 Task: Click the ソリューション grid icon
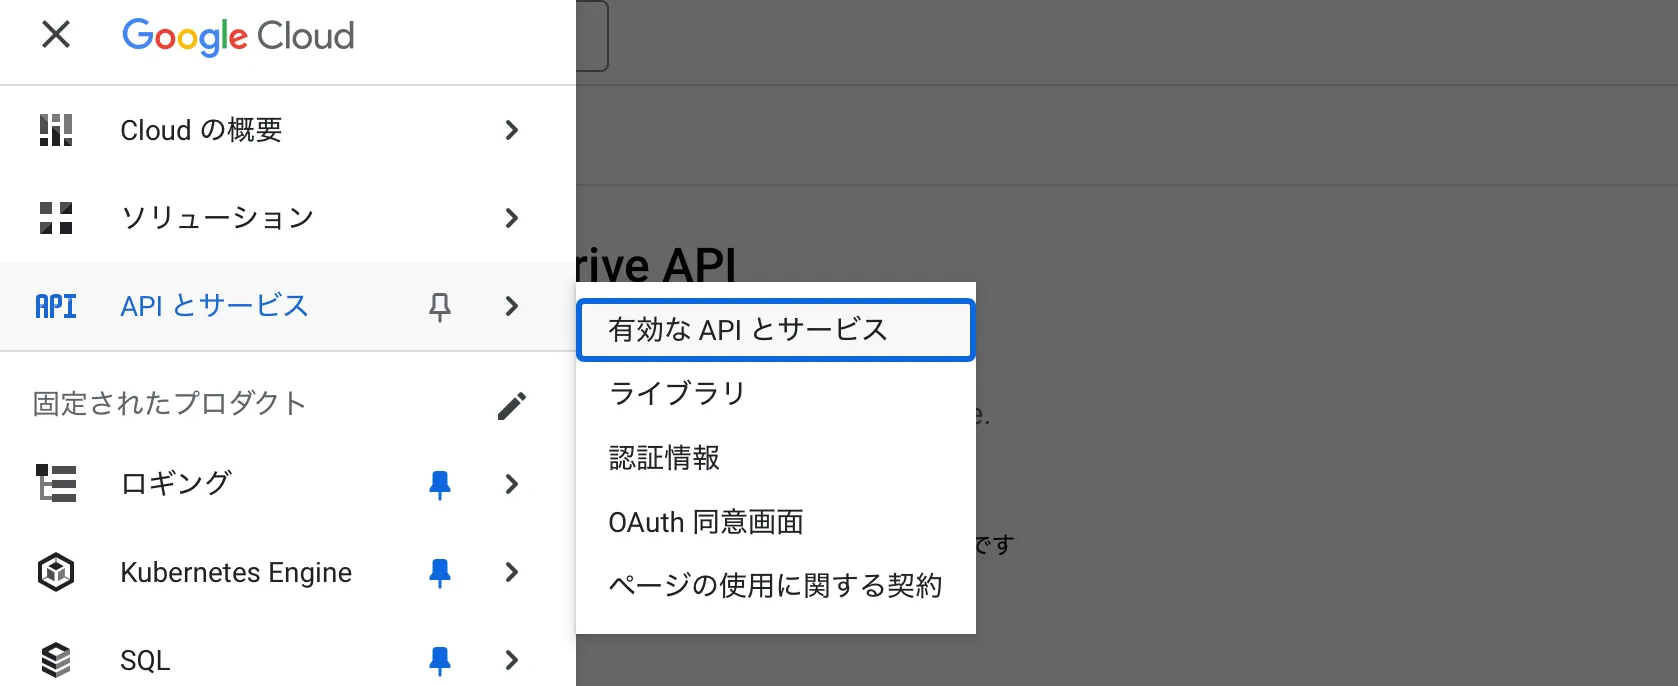pyautogui.click(x=56, y=218)
